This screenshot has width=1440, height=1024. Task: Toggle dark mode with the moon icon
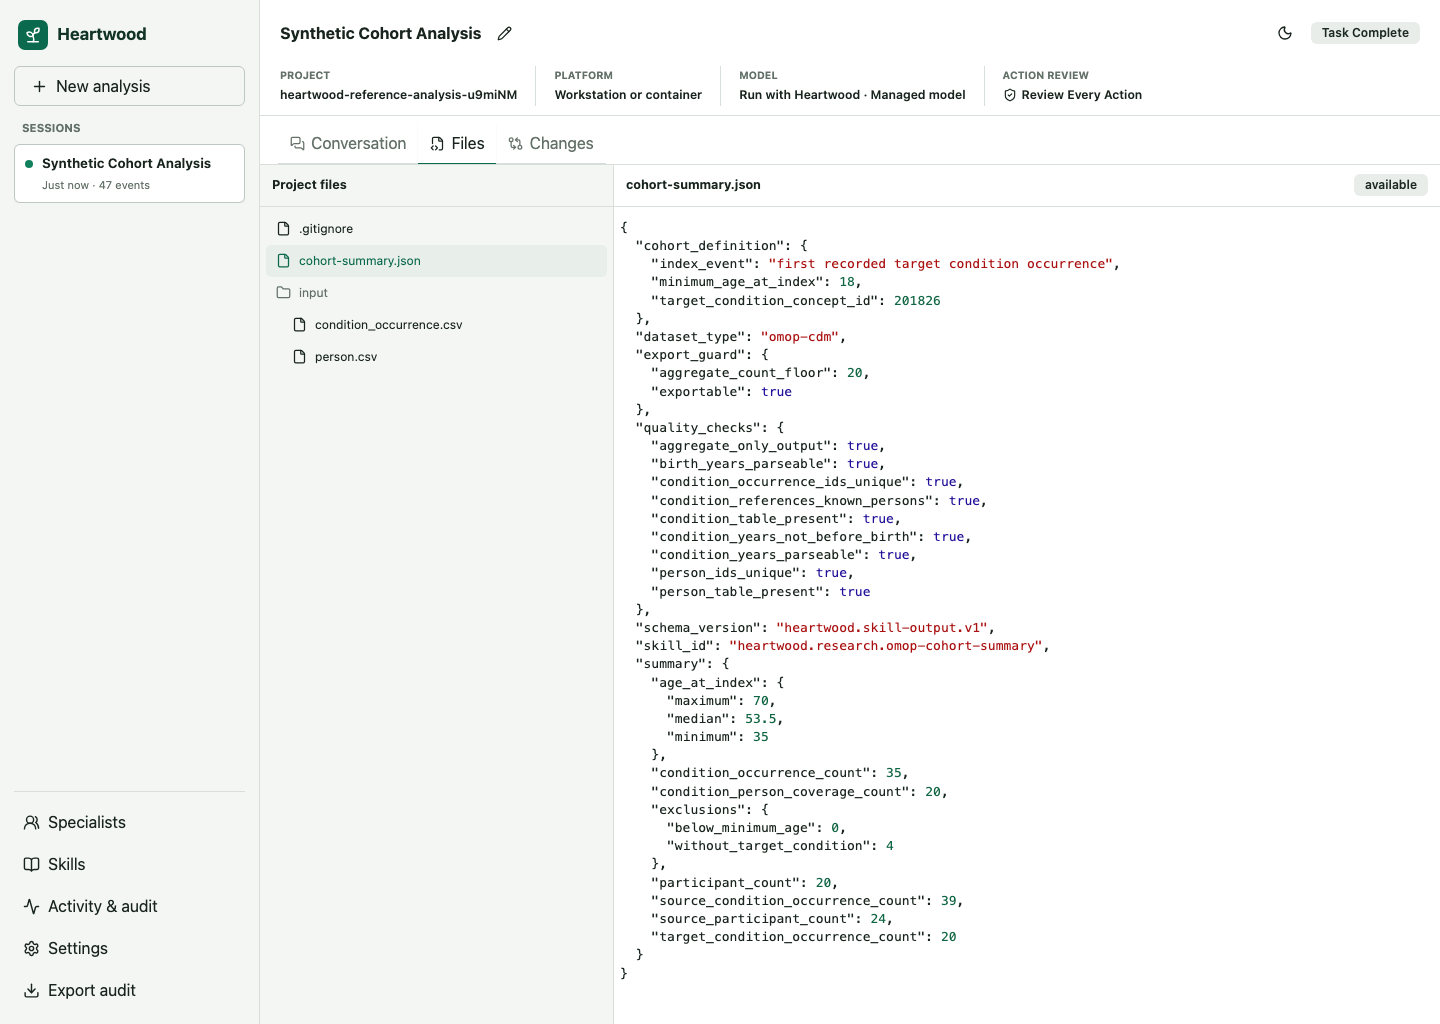[1285, 33]
